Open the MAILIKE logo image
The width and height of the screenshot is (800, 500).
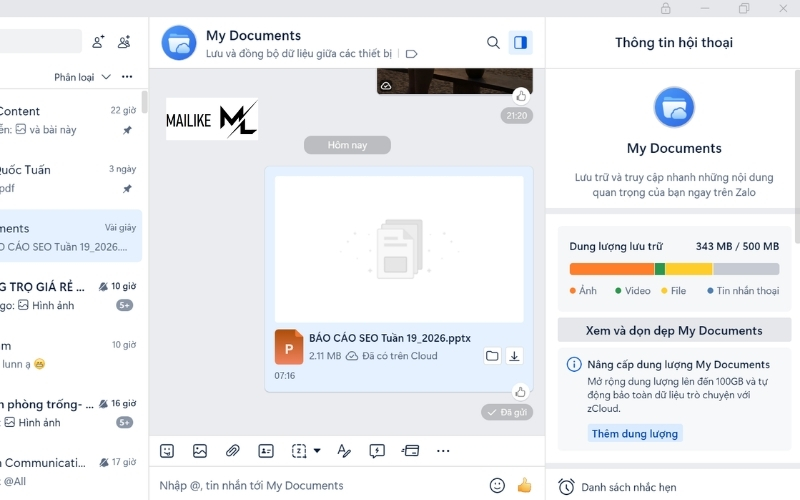coord(212,119)
